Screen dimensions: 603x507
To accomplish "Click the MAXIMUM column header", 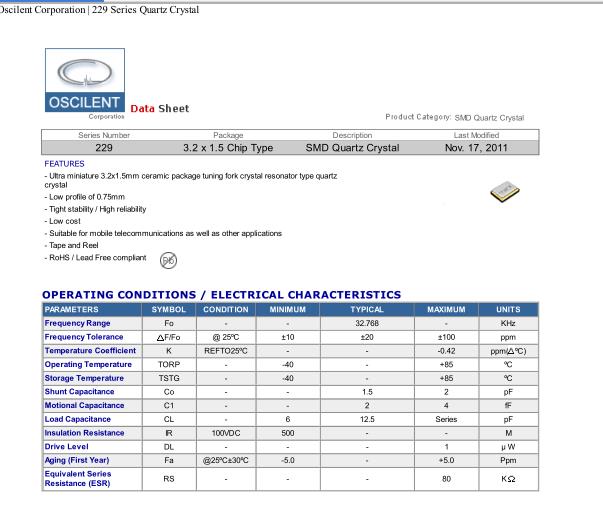I will 447,310.
